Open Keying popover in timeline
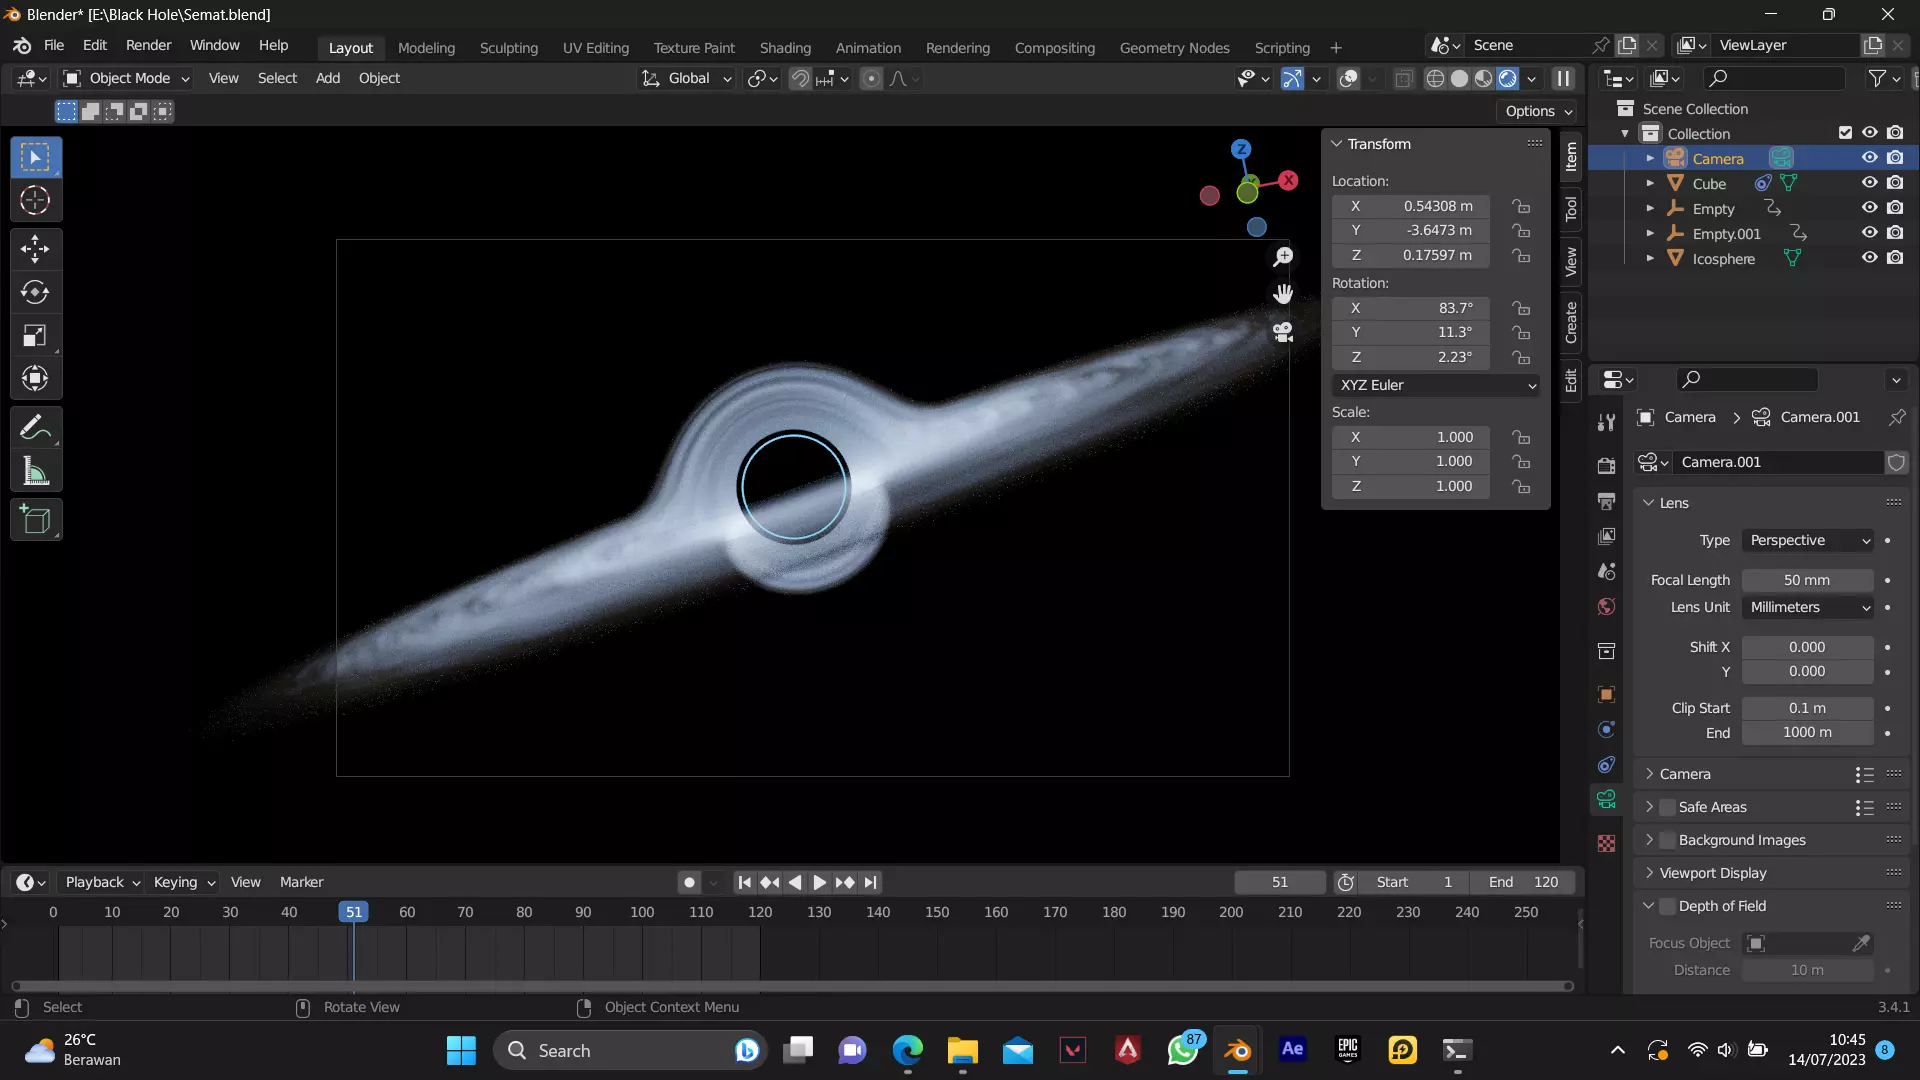1920x1080 pixels. pyautogui.click(x=184, y=882)
